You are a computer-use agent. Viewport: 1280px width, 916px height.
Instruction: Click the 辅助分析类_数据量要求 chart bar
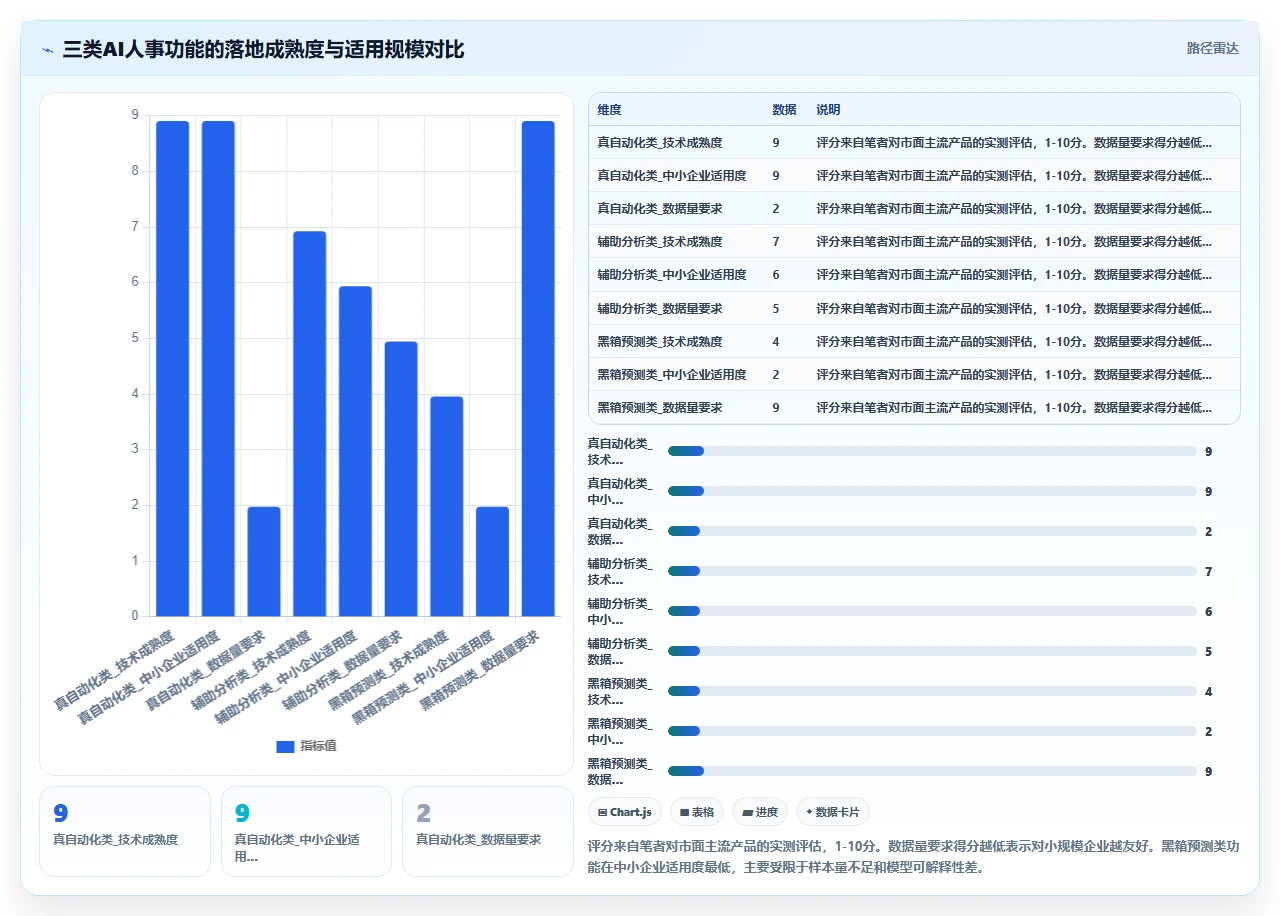(401, 479)
